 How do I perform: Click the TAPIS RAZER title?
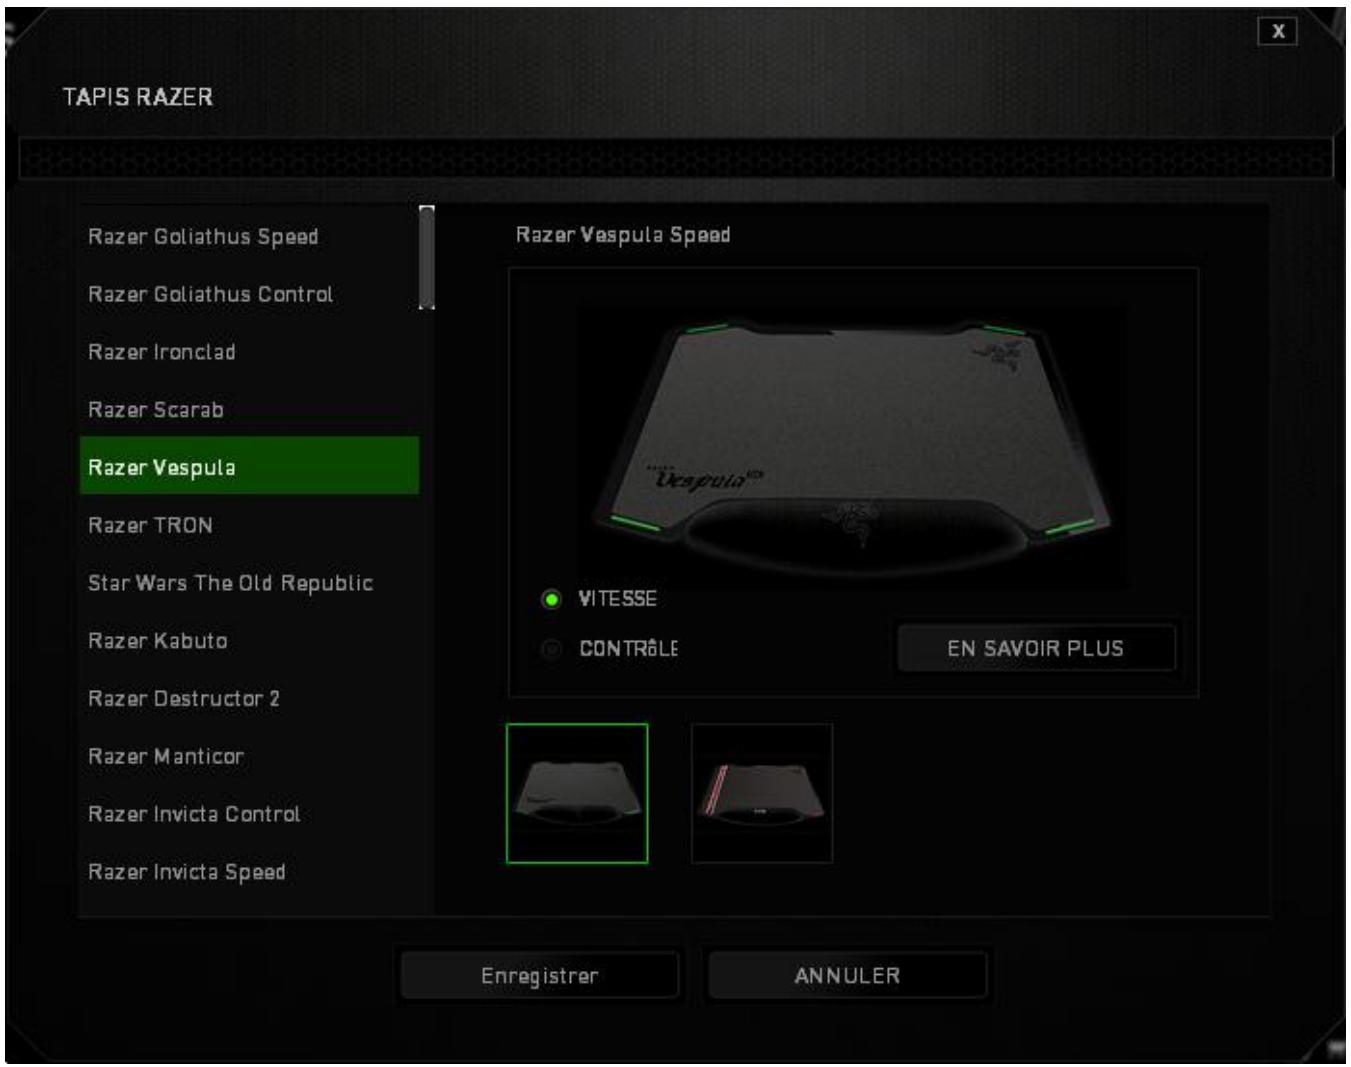point(138,97)
